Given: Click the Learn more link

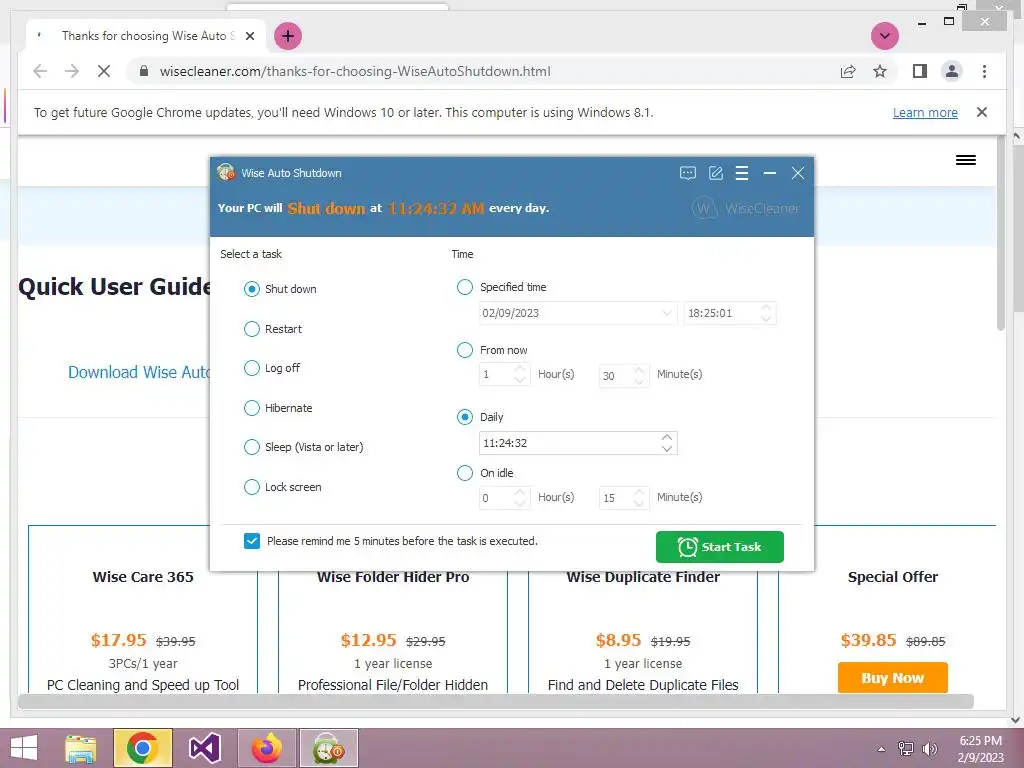Looking at the screenshot, I should click(x=925, y=112).
